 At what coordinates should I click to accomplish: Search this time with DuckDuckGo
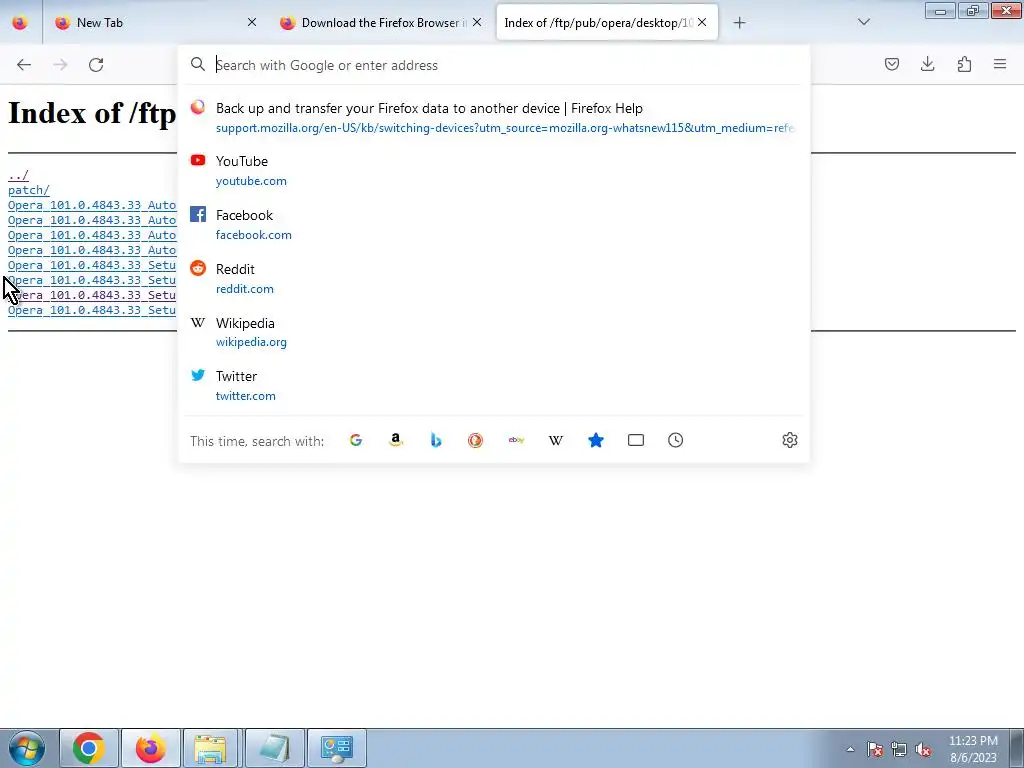[475, 440]
